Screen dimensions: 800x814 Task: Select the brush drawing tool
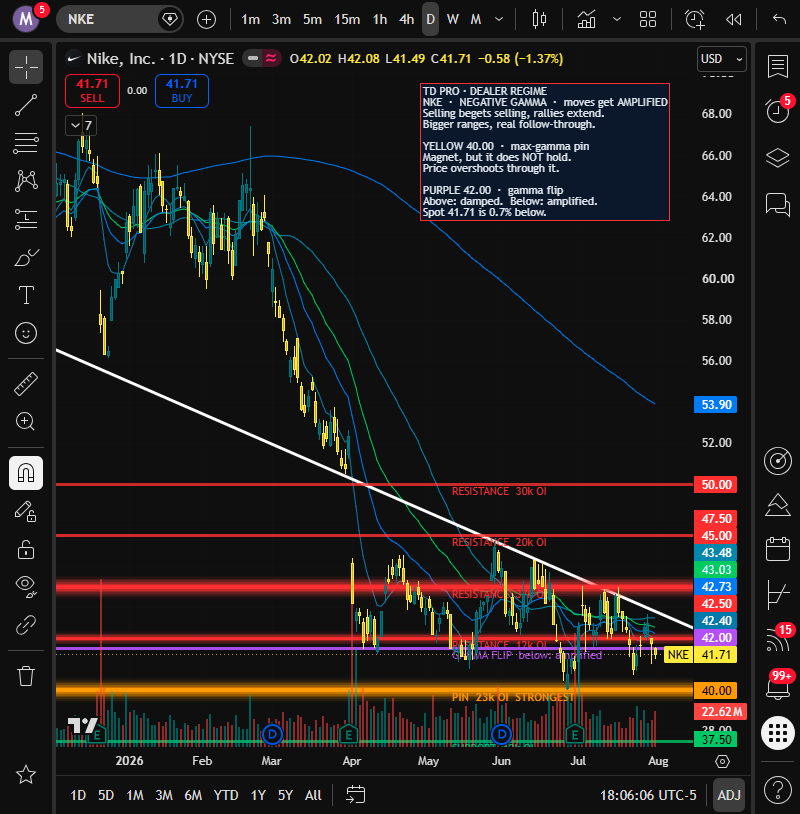25,257
